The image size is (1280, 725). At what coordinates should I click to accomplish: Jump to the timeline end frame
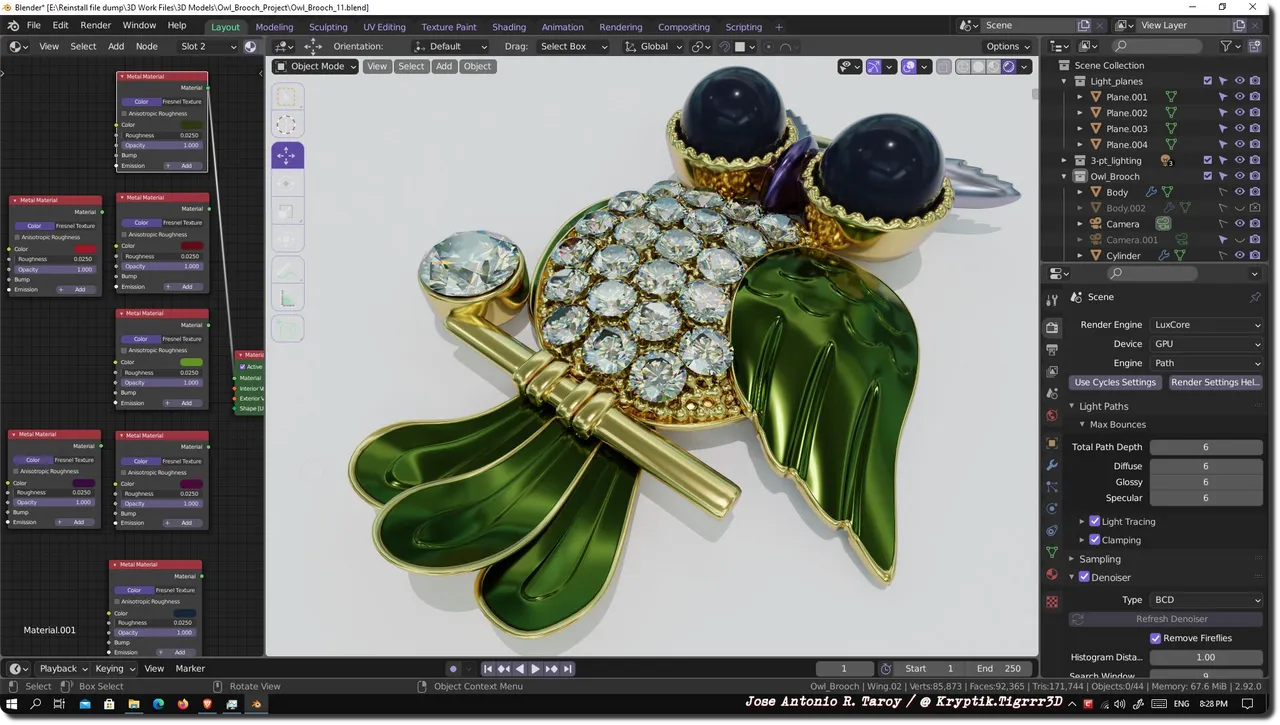click(x=568, y=669)
